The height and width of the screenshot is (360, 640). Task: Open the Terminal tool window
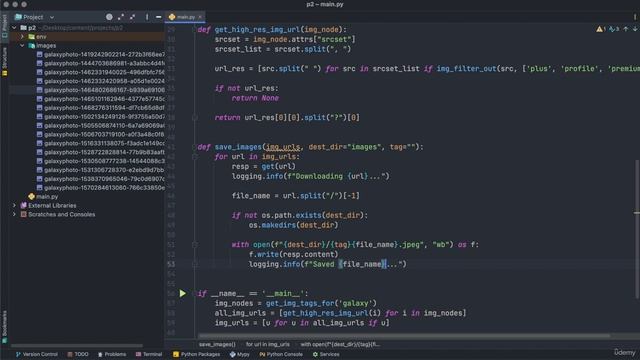point(149,354)
